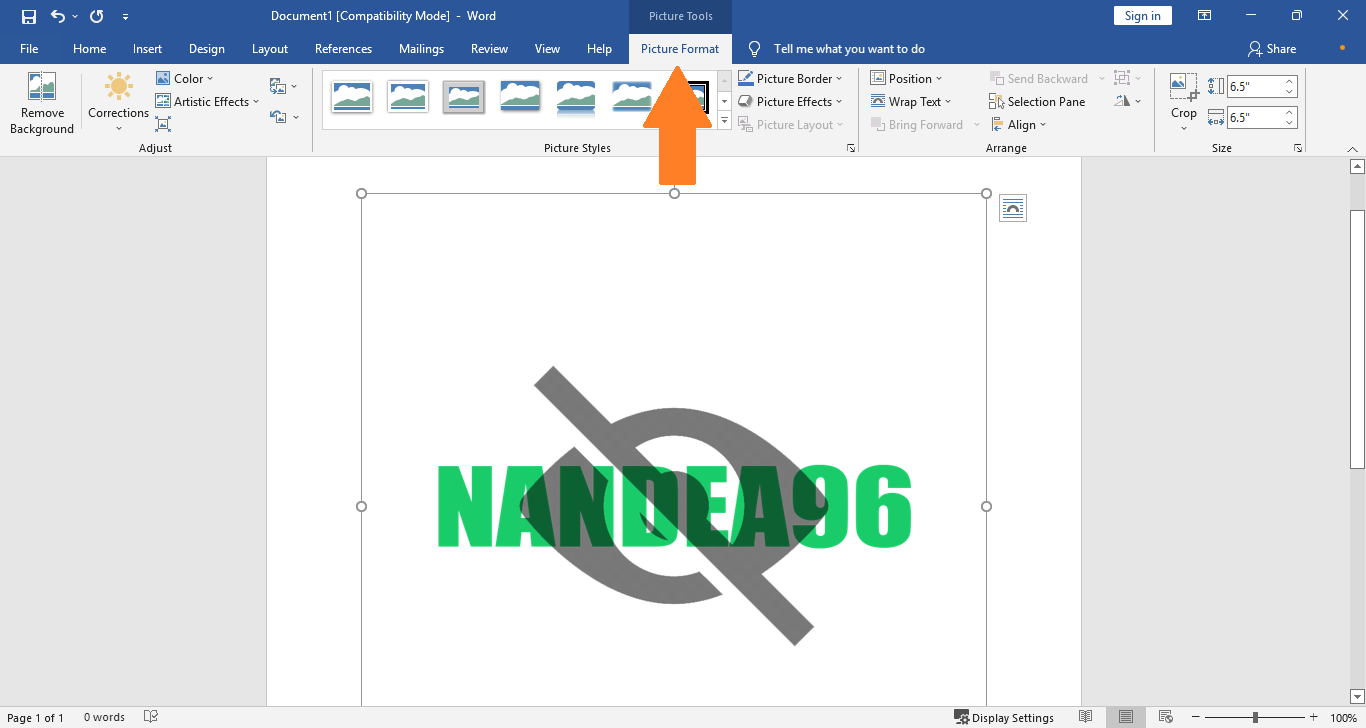This screenshot has width=1366, height=728.
Task: Click Compress Pictures icon in Adjust group
Action: pyautogui.click(x=163, y=124)
